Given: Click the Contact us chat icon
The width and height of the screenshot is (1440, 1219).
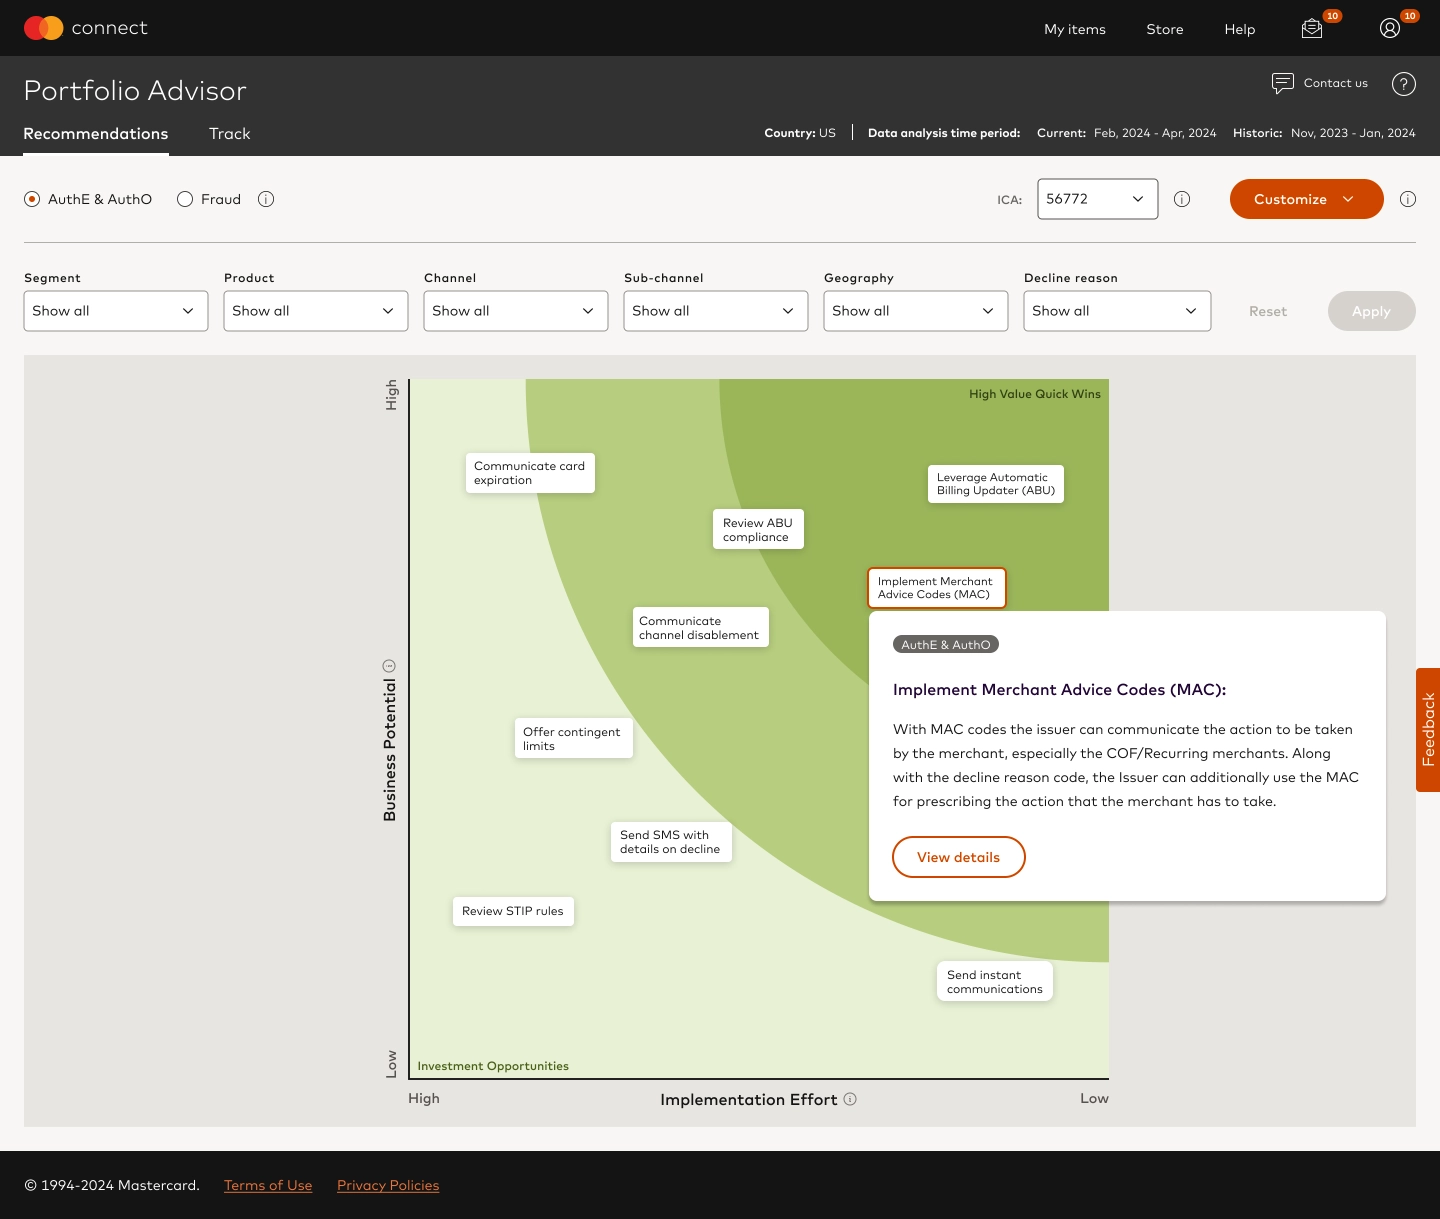Looking at the screenshot, I should point(1282,83).
